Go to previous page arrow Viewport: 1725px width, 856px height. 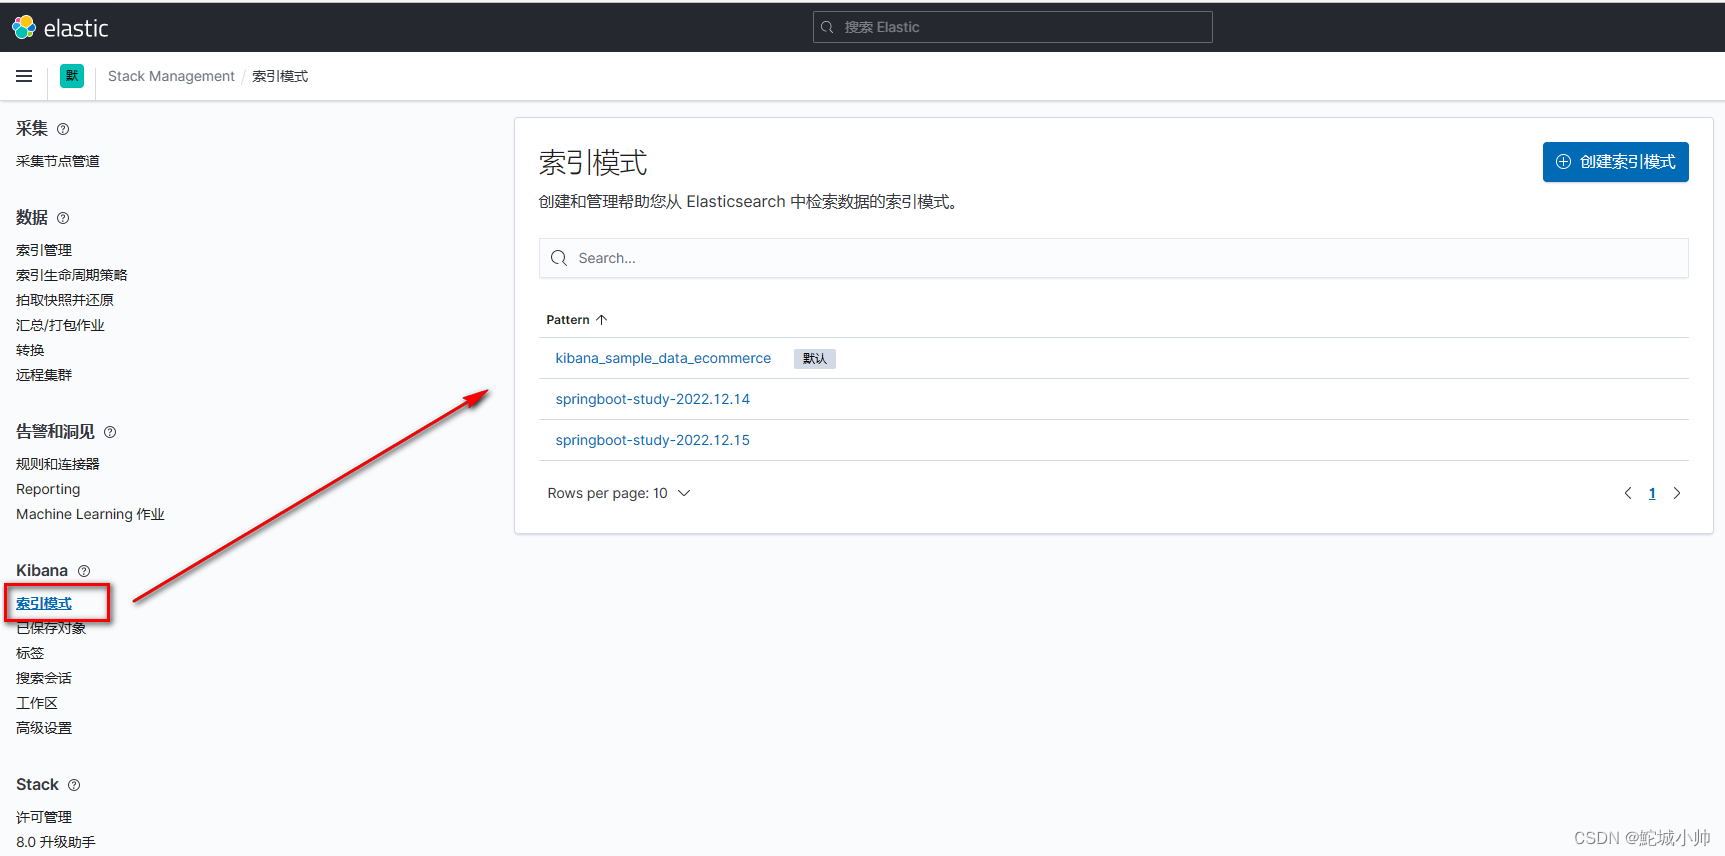point(1628,493)
